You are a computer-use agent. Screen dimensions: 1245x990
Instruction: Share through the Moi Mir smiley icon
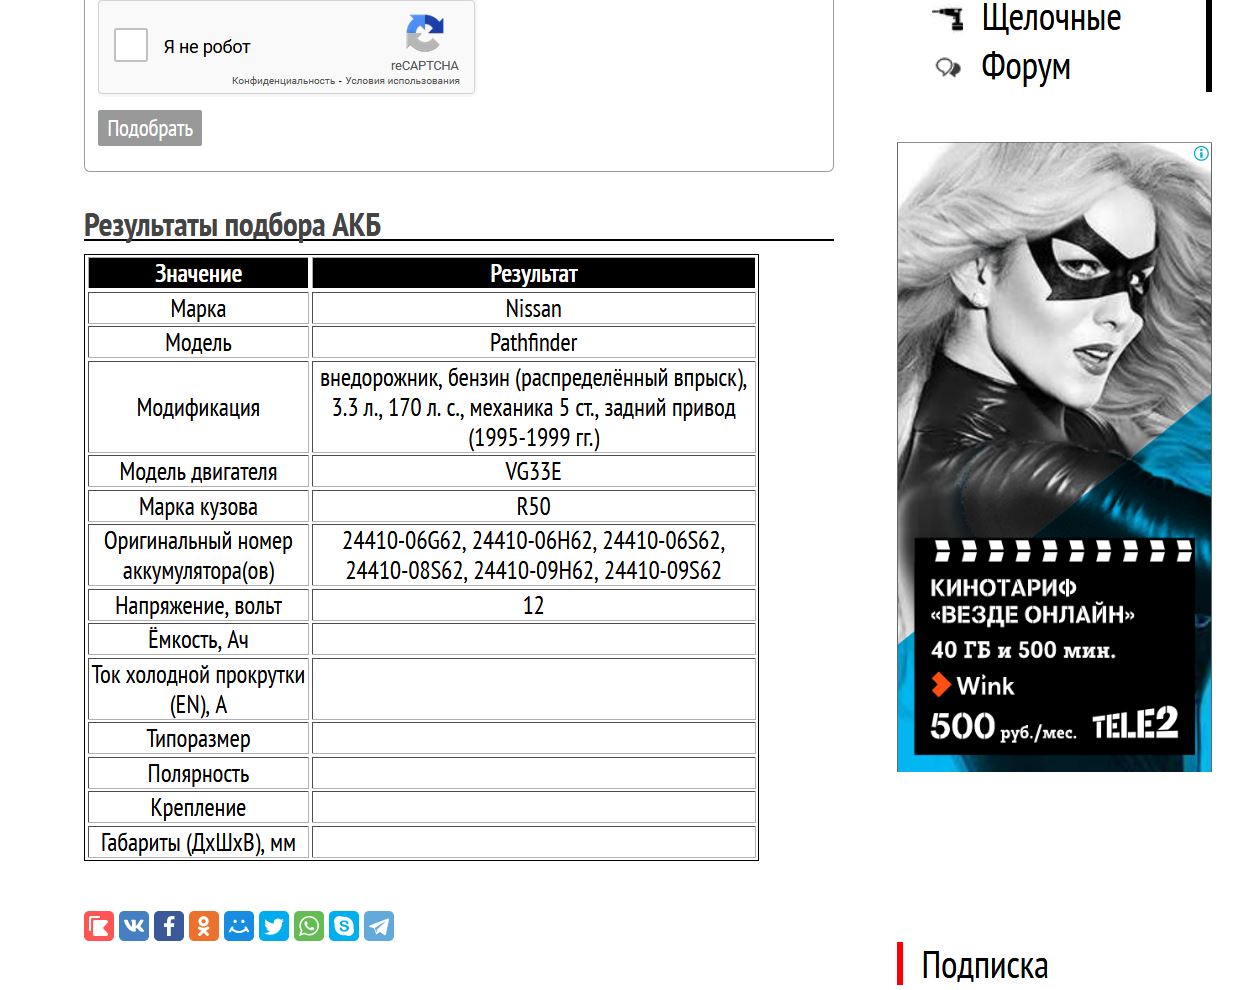[239, 926]
